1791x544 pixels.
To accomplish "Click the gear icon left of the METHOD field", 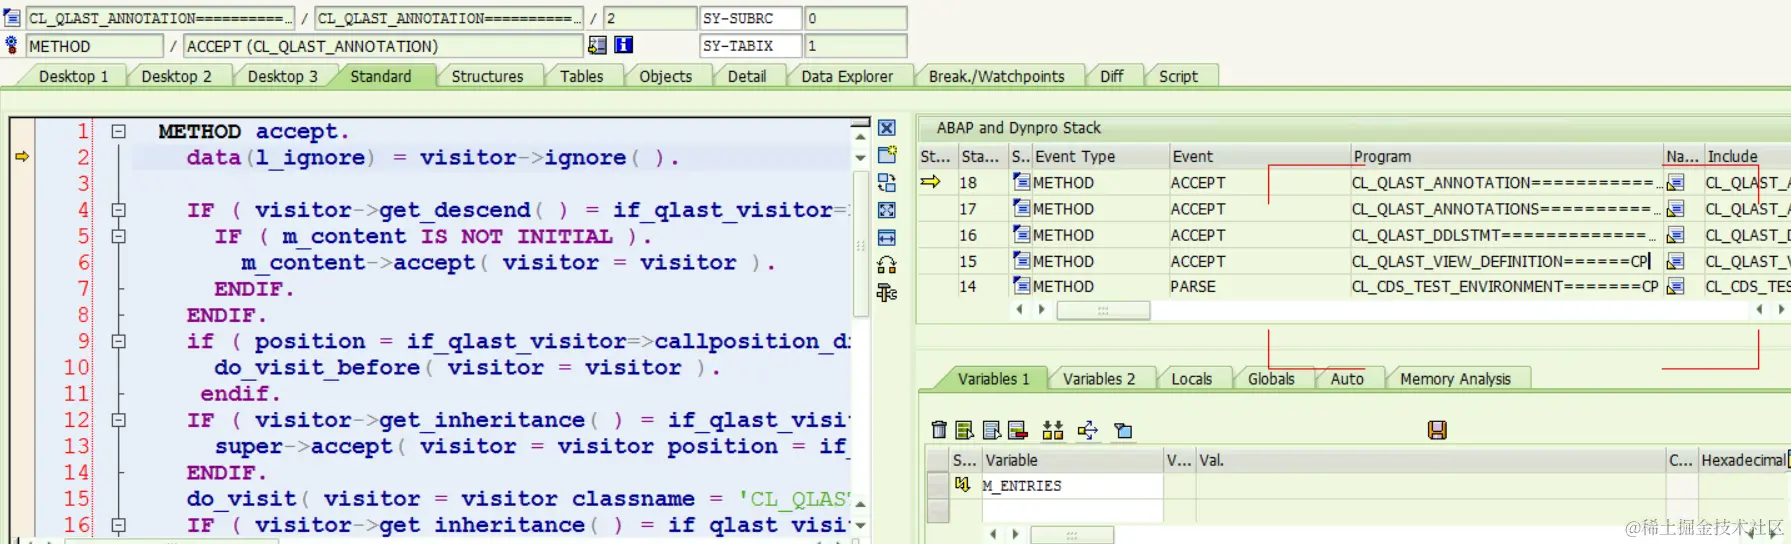I will (x=12, y=45).
